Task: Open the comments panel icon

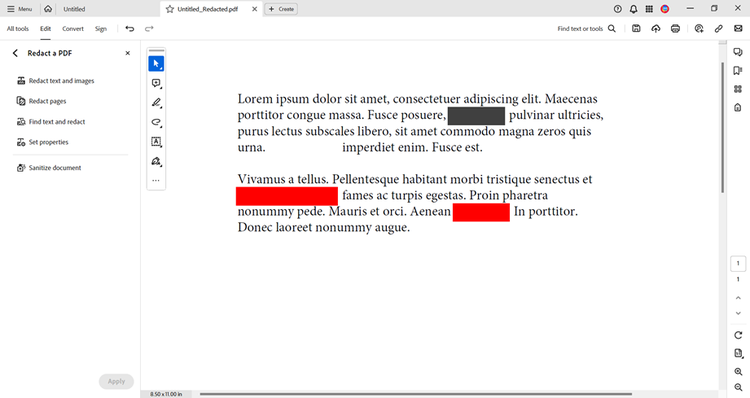Action: click(x=738, y=52)
